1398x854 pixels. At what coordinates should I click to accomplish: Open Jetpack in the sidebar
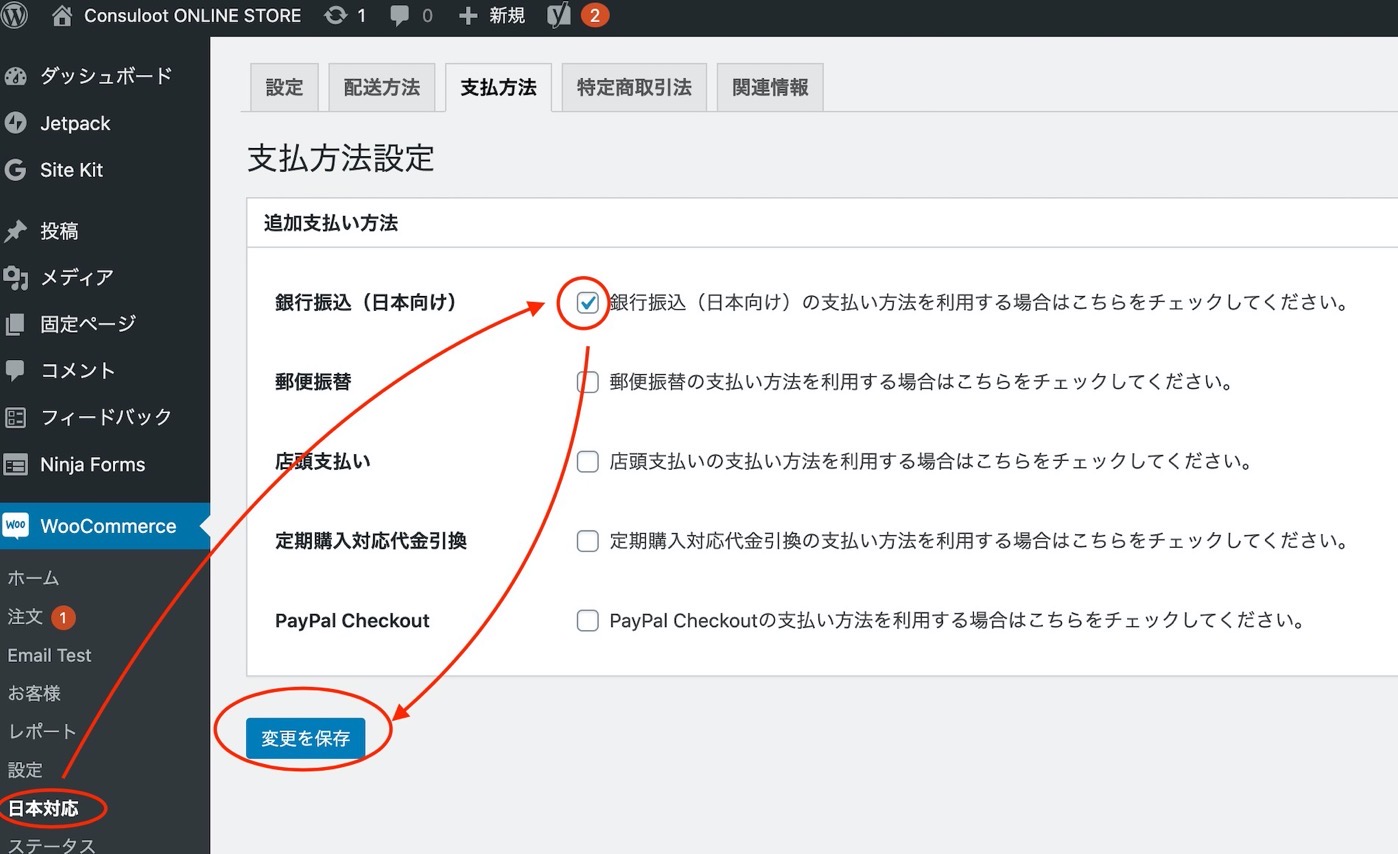(x=75, y=124)
